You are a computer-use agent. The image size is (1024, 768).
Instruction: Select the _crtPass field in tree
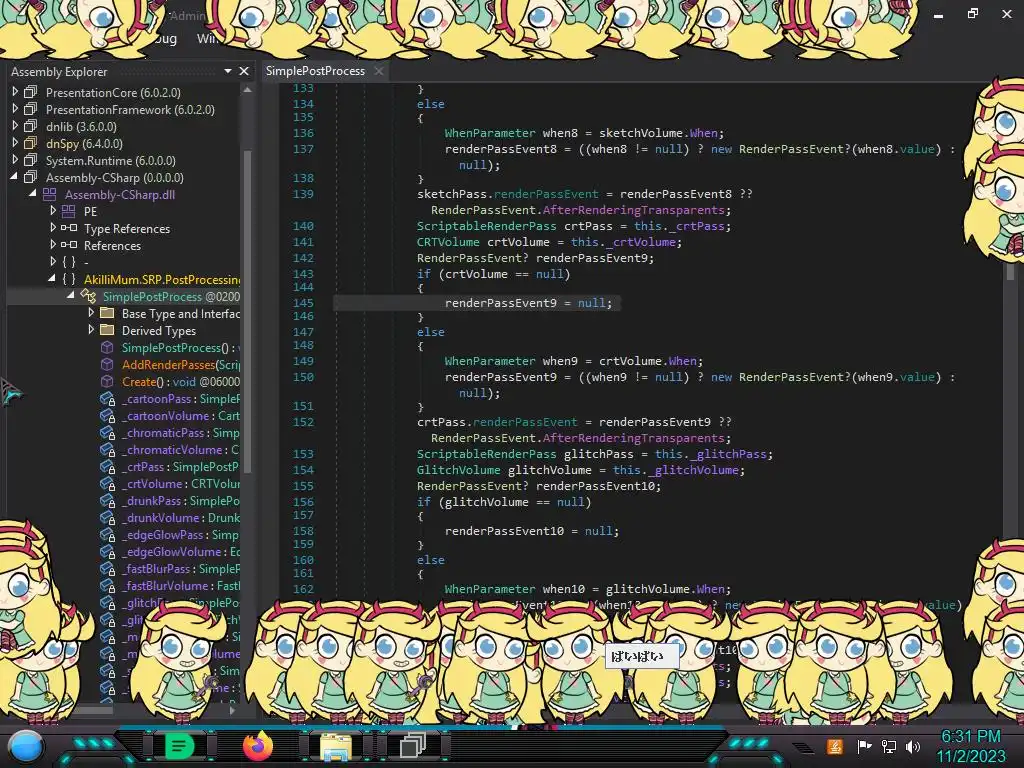pos(181,466)
